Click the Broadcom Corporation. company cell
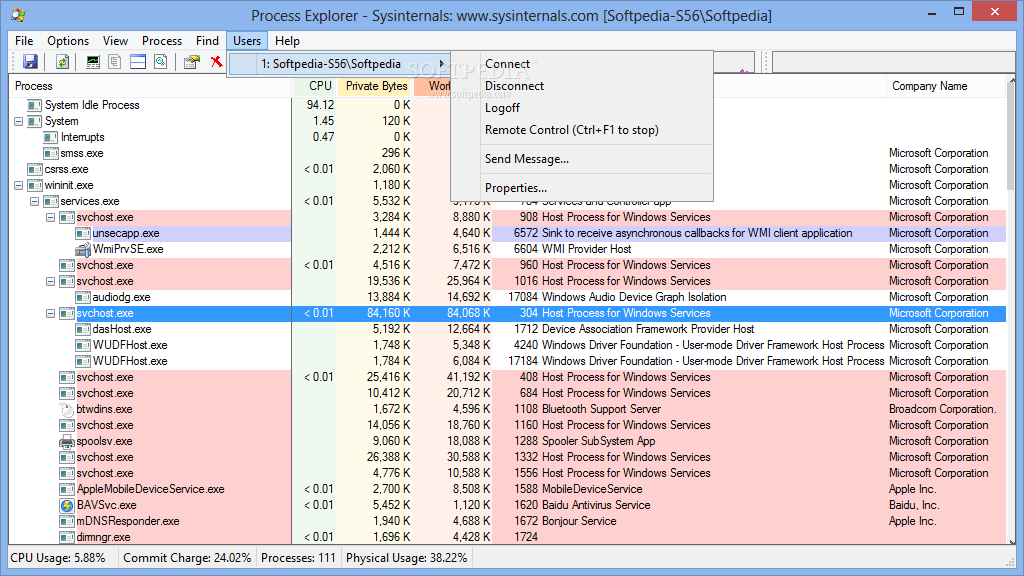 [x=942, y=409]
